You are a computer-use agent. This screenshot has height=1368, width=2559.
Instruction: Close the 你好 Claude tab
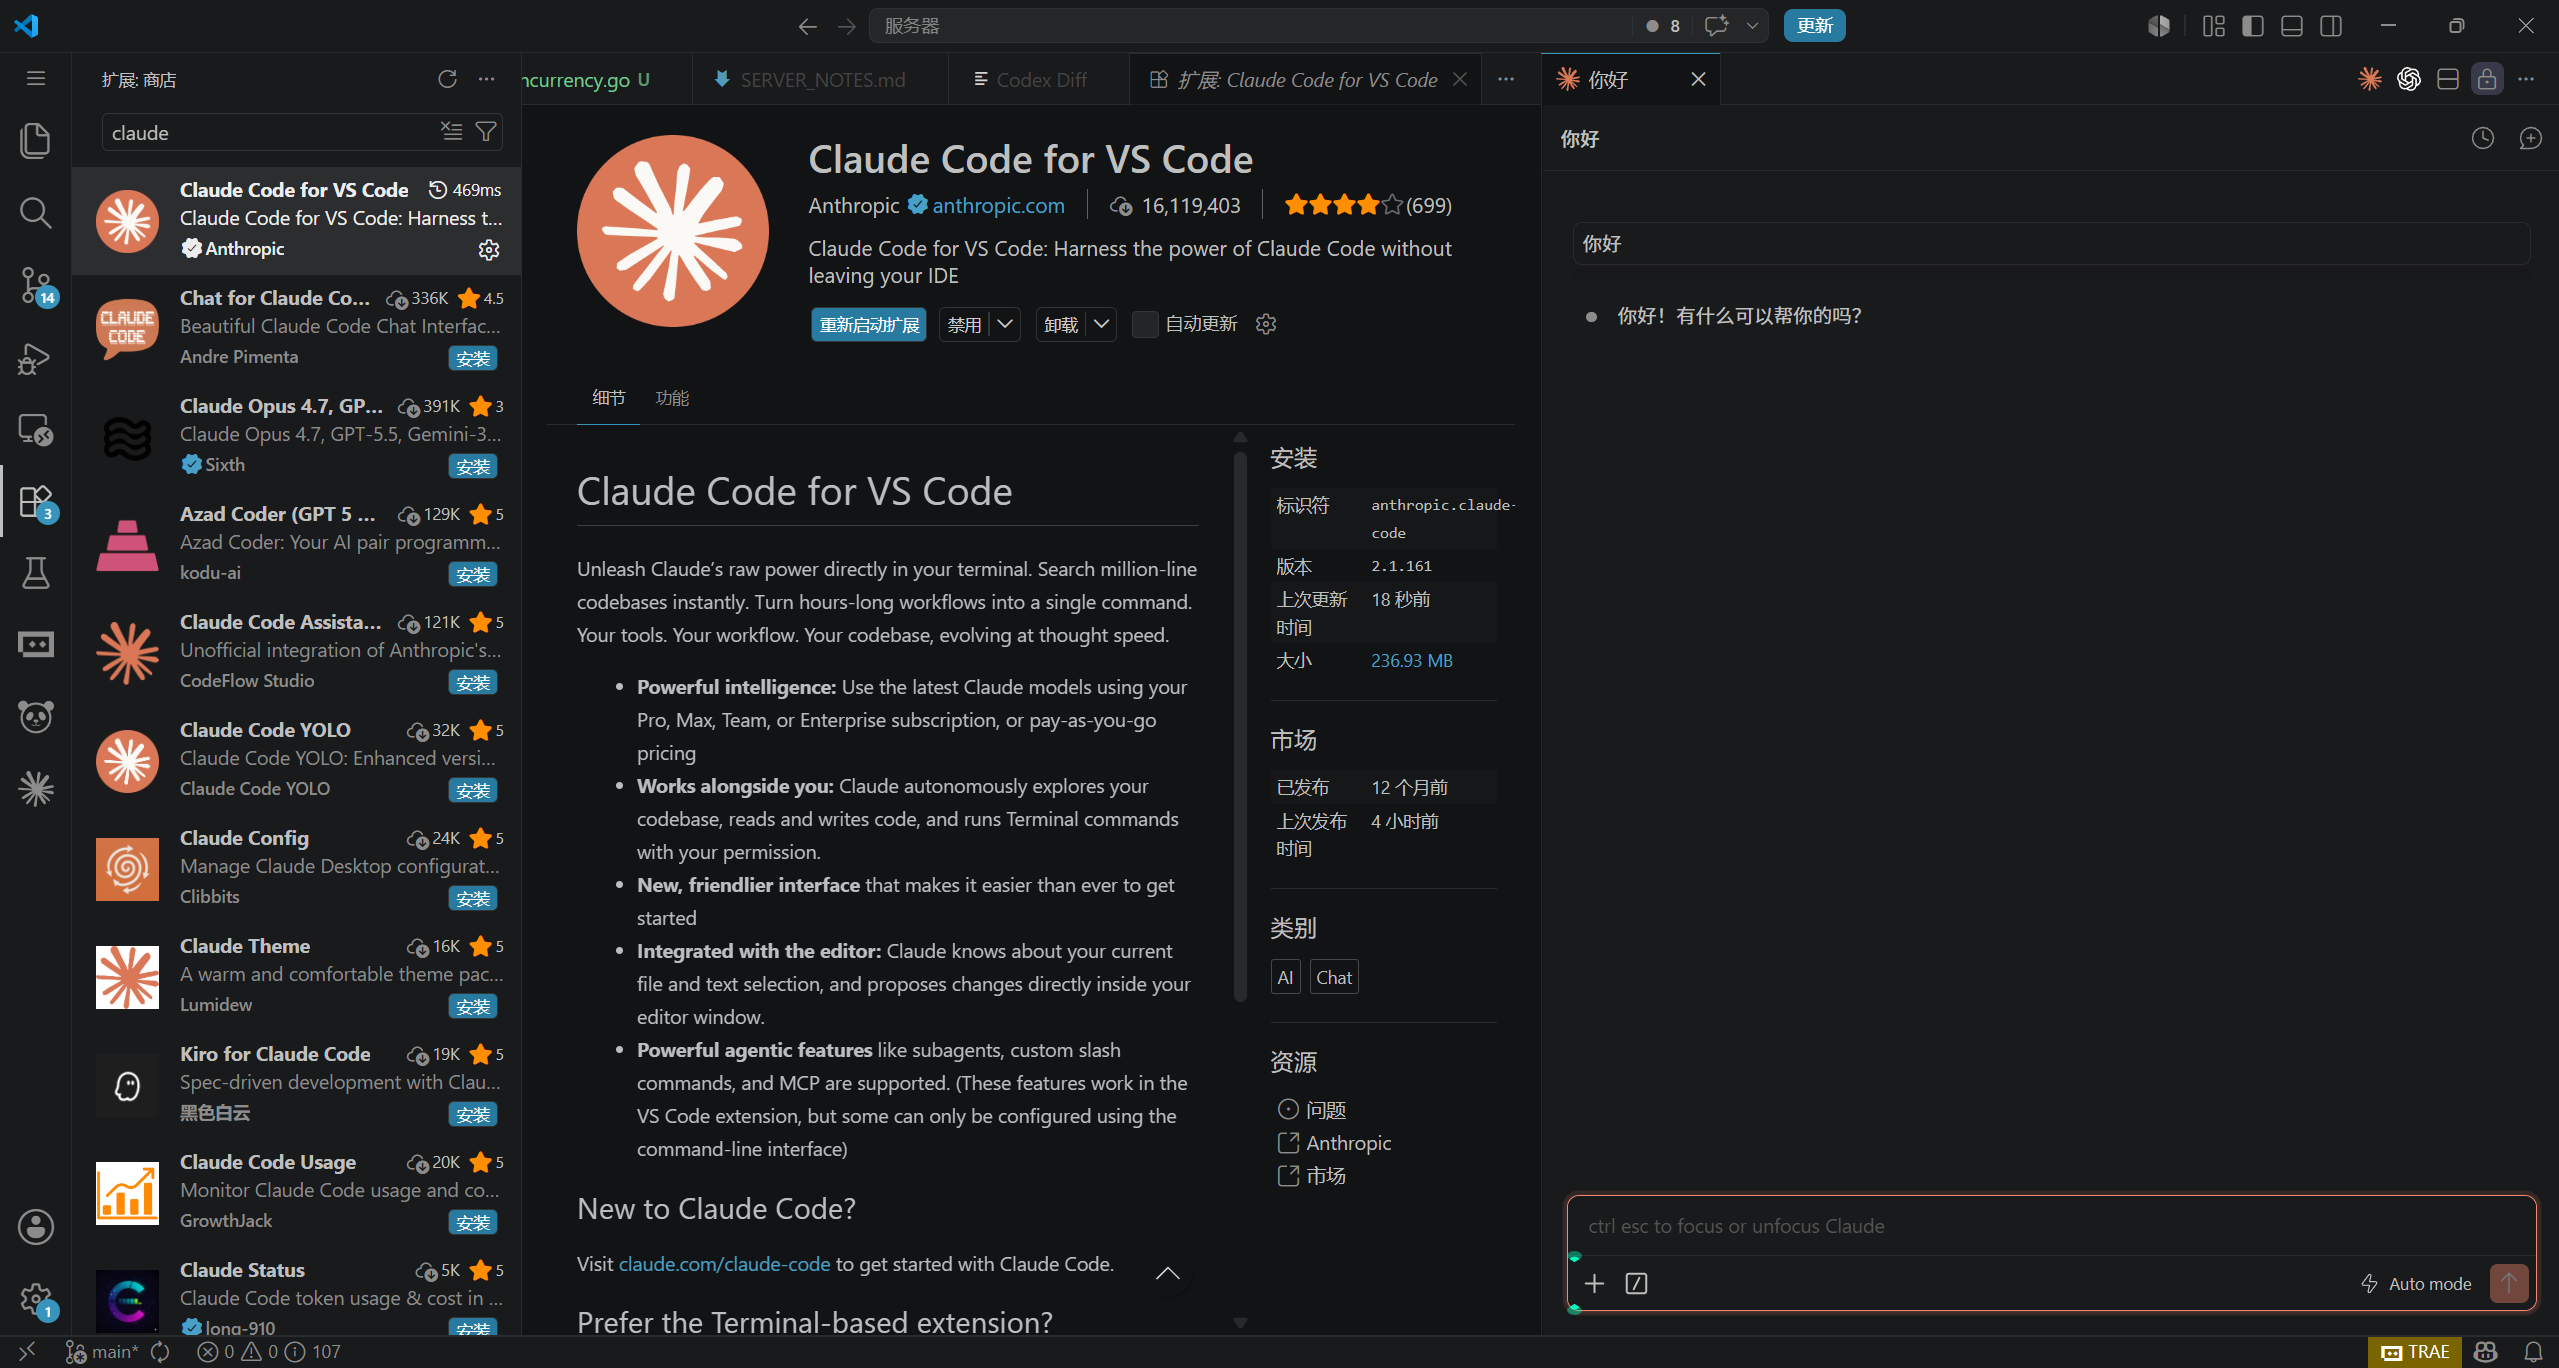(x=1698, y=79)
